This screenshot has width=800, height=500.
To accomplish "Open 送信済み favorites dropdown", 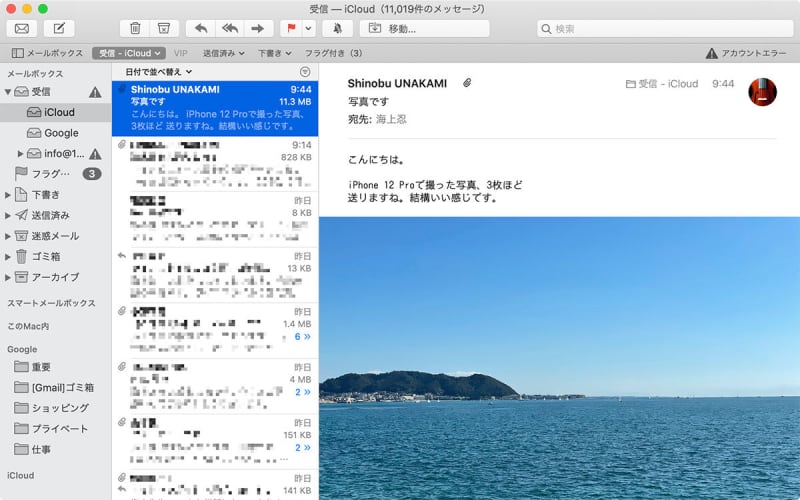I will [x=223, y=53].
